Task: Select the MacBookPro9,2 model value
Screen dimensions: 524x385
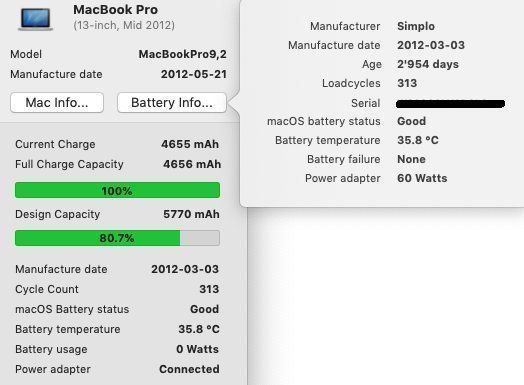Action: tap(183, 54)
